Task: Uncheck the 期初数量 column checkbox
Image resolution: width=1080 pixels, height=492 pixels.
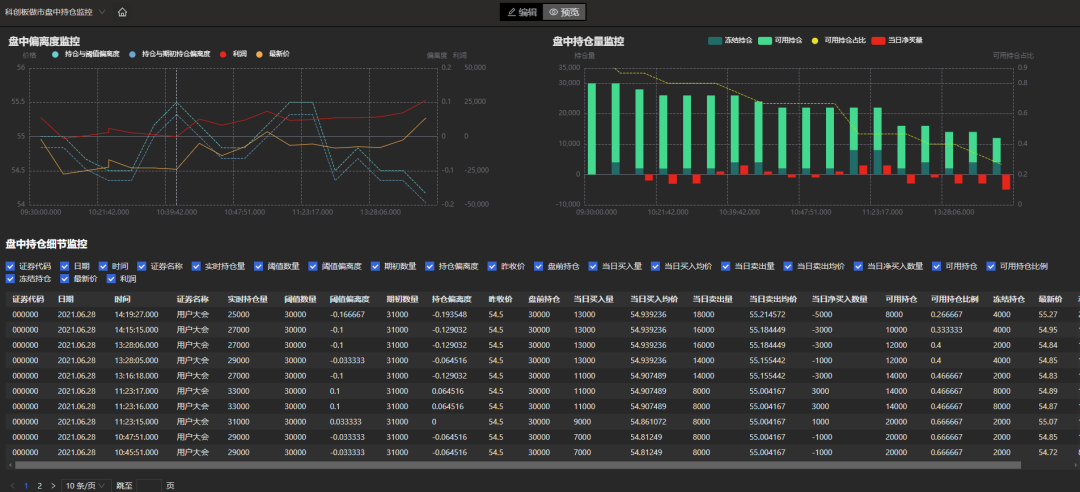Action: pos(375,266)
